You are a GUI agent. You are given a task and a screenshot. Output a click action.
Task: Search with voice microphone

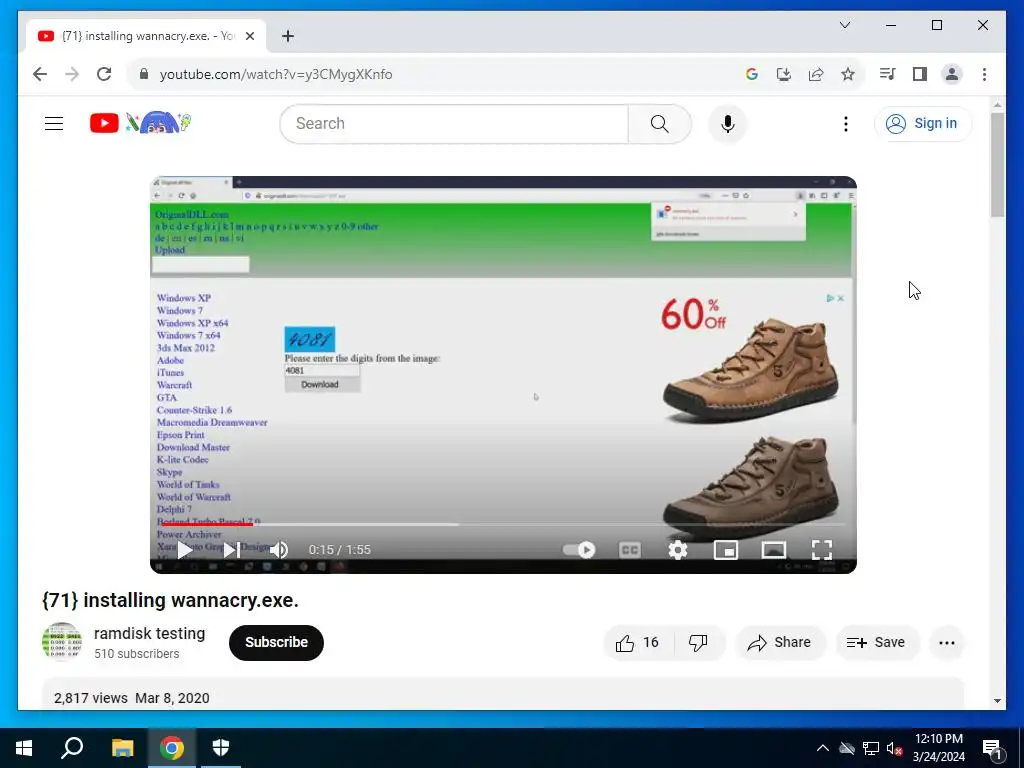[728, 123]
